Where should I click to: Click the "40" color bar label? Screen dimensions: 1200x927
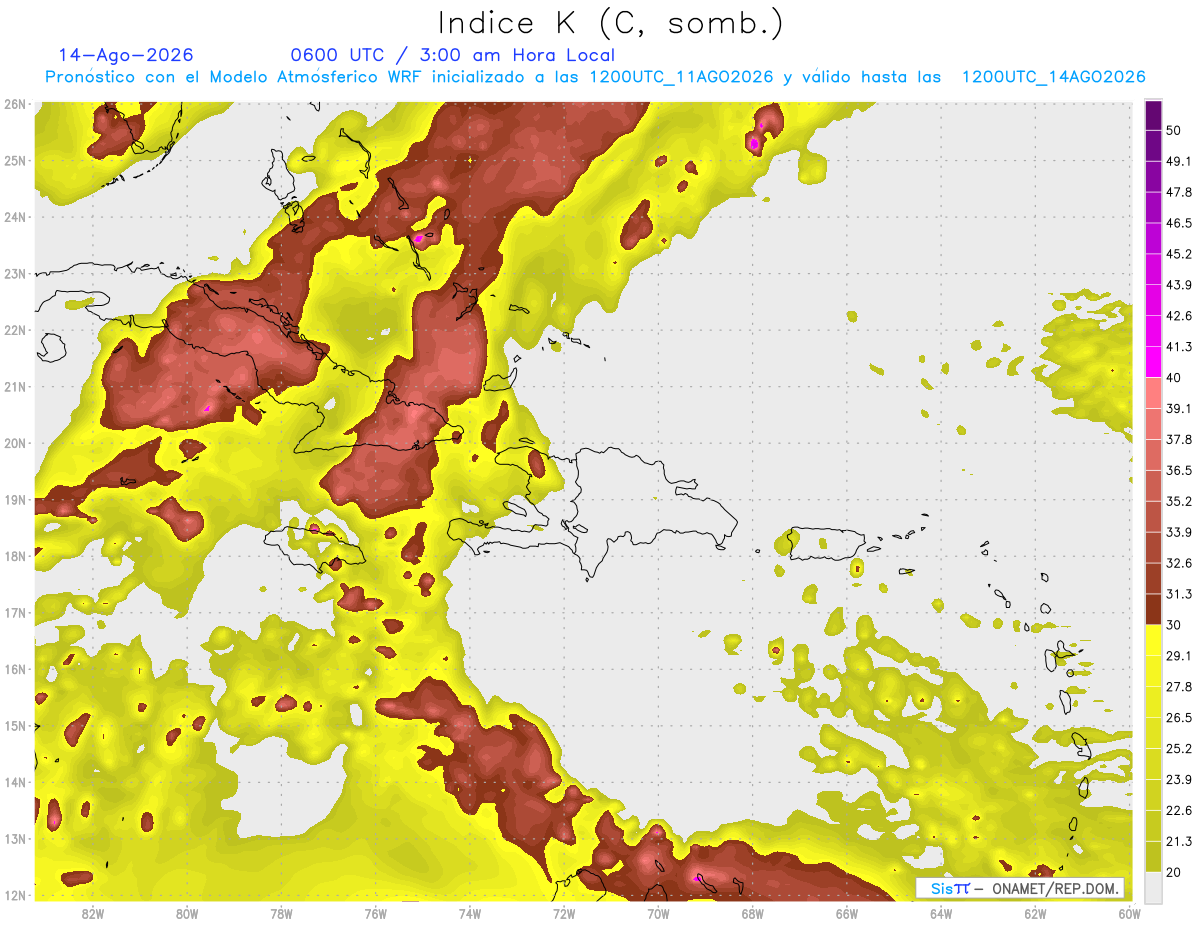click(1174, 378)
